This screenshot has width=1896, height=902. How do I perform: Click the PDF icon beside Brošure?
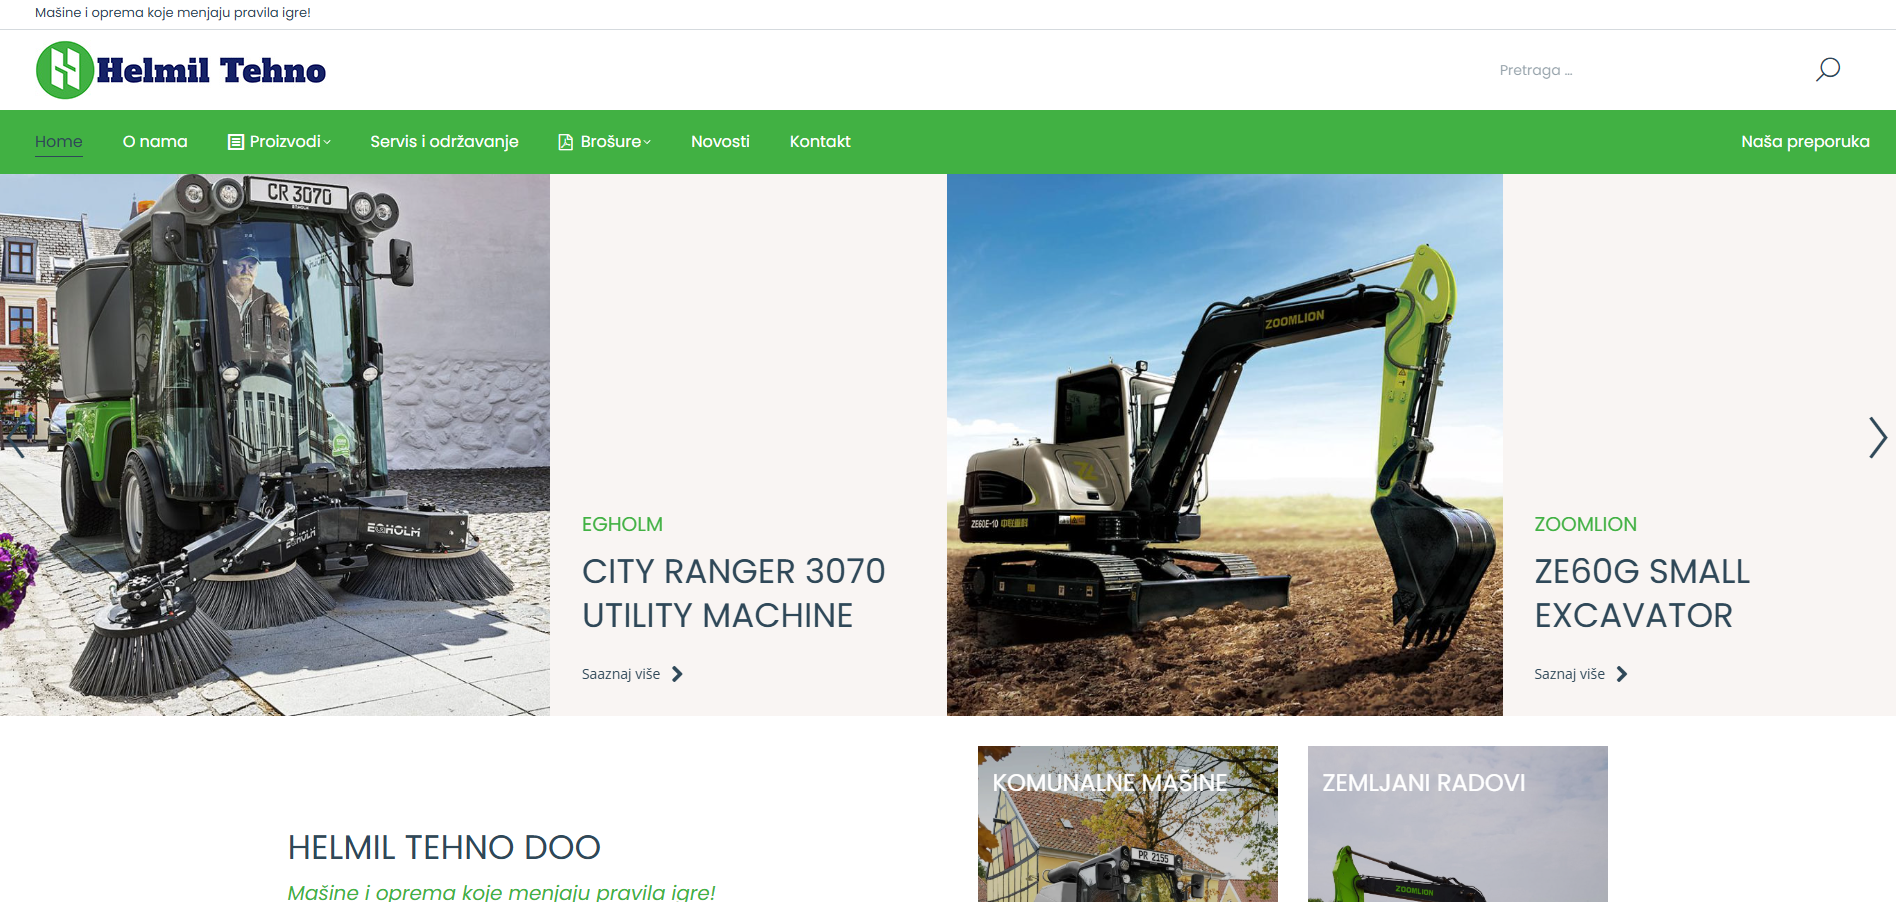(566, 142)
